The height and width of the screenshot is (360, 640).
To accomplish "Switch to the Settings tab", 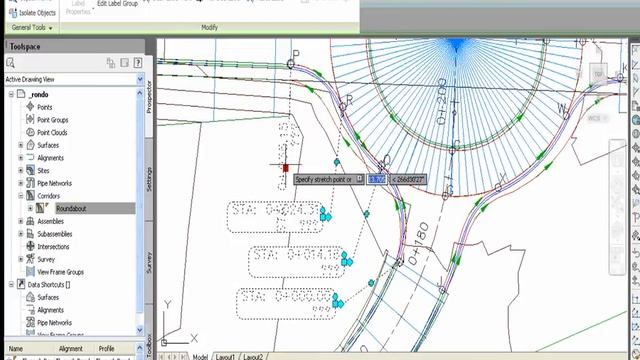I will [149, 179].
